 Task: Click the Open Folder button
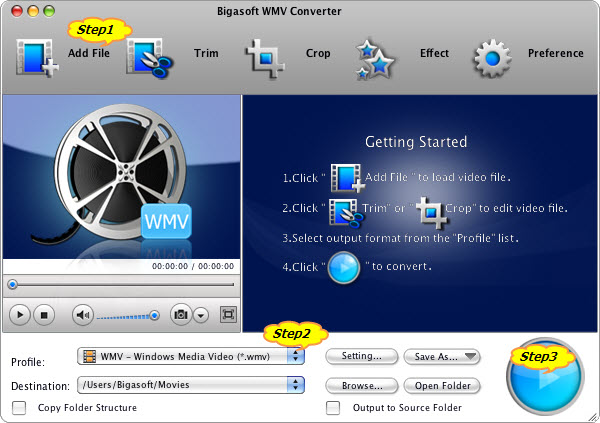point(442,385)
